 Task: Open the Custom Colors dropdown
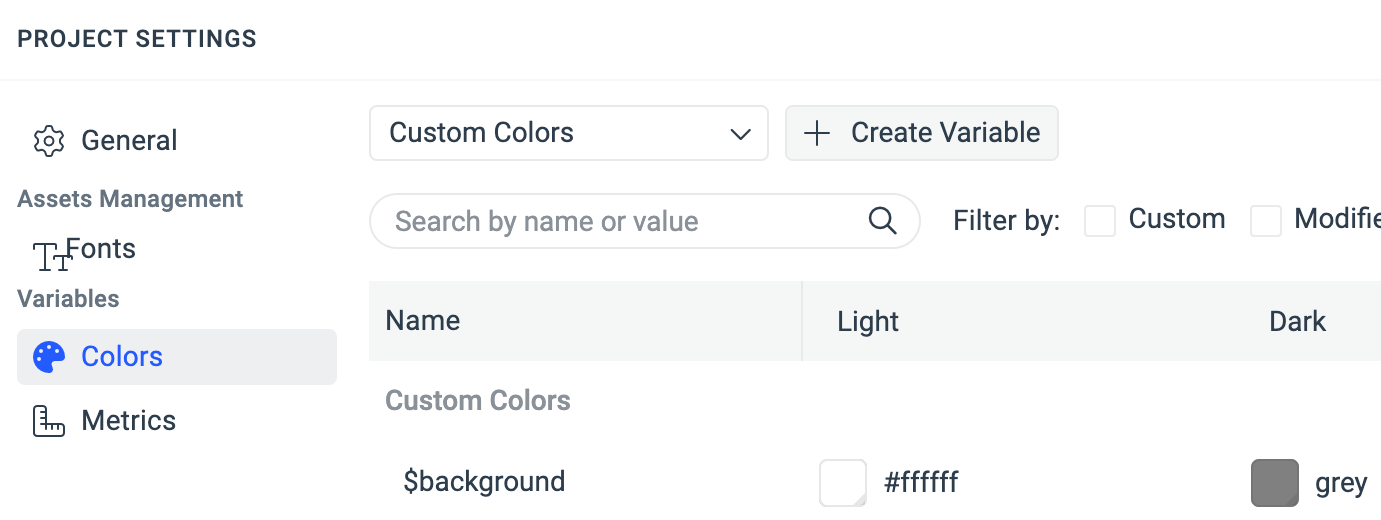(x=568, y=133)
